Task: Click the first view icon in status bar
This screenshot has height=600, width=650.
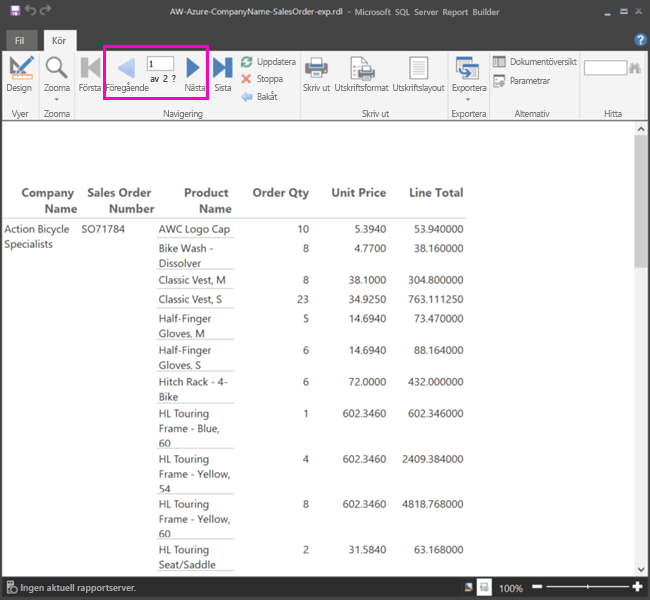Action: [x=468, y=587]
